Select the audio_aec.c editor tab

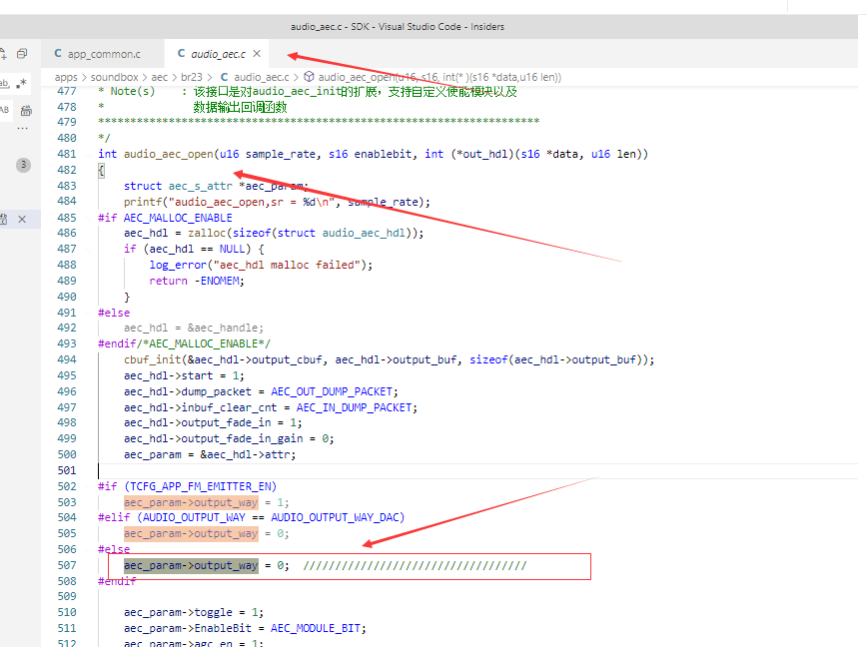211,54
